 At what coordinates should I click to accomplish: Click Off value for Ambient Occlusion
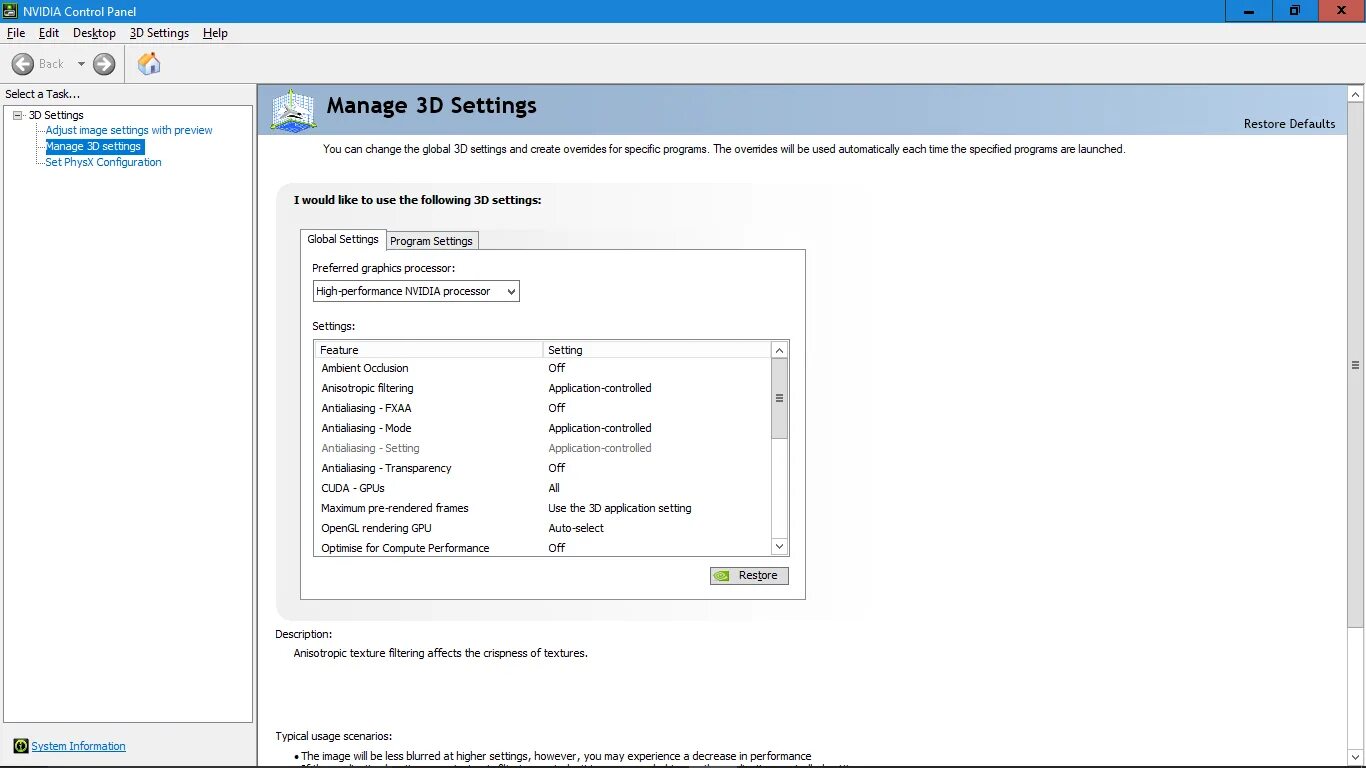pyautogui.click(x=557, y=368)
